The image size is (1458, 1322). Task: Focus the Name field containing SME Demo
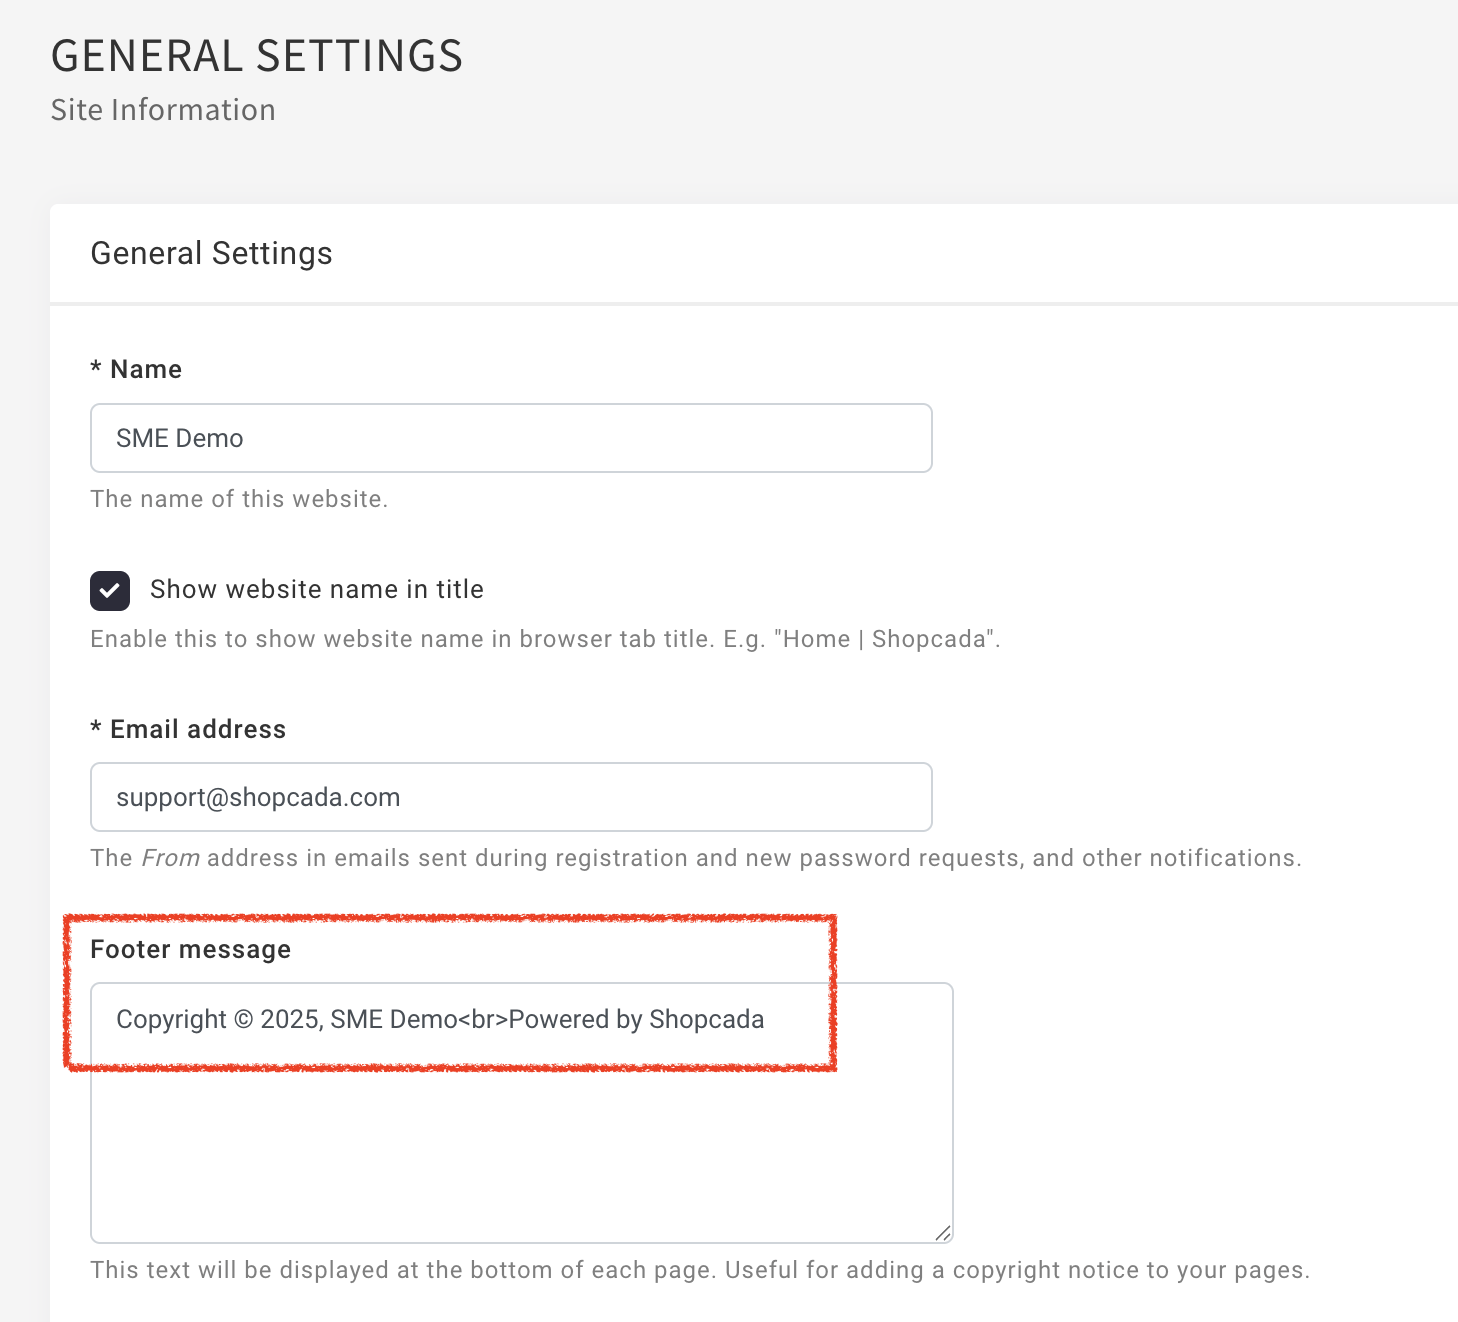pyautogui.click(x=510, y=438)
